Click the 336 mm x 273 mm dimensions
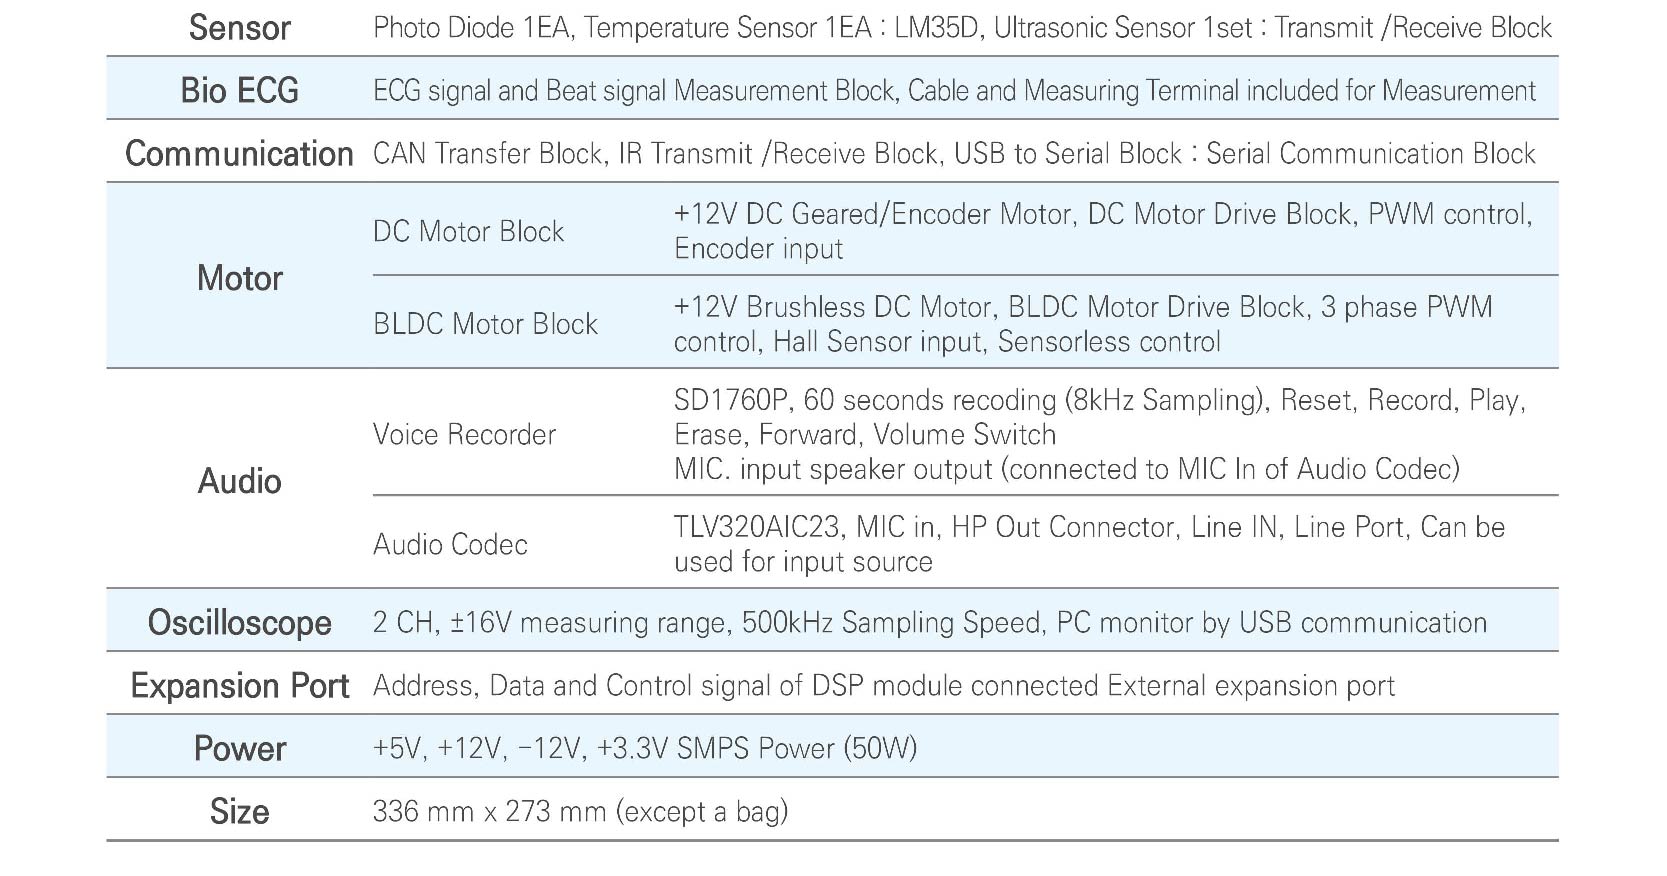 click(580, 811)
